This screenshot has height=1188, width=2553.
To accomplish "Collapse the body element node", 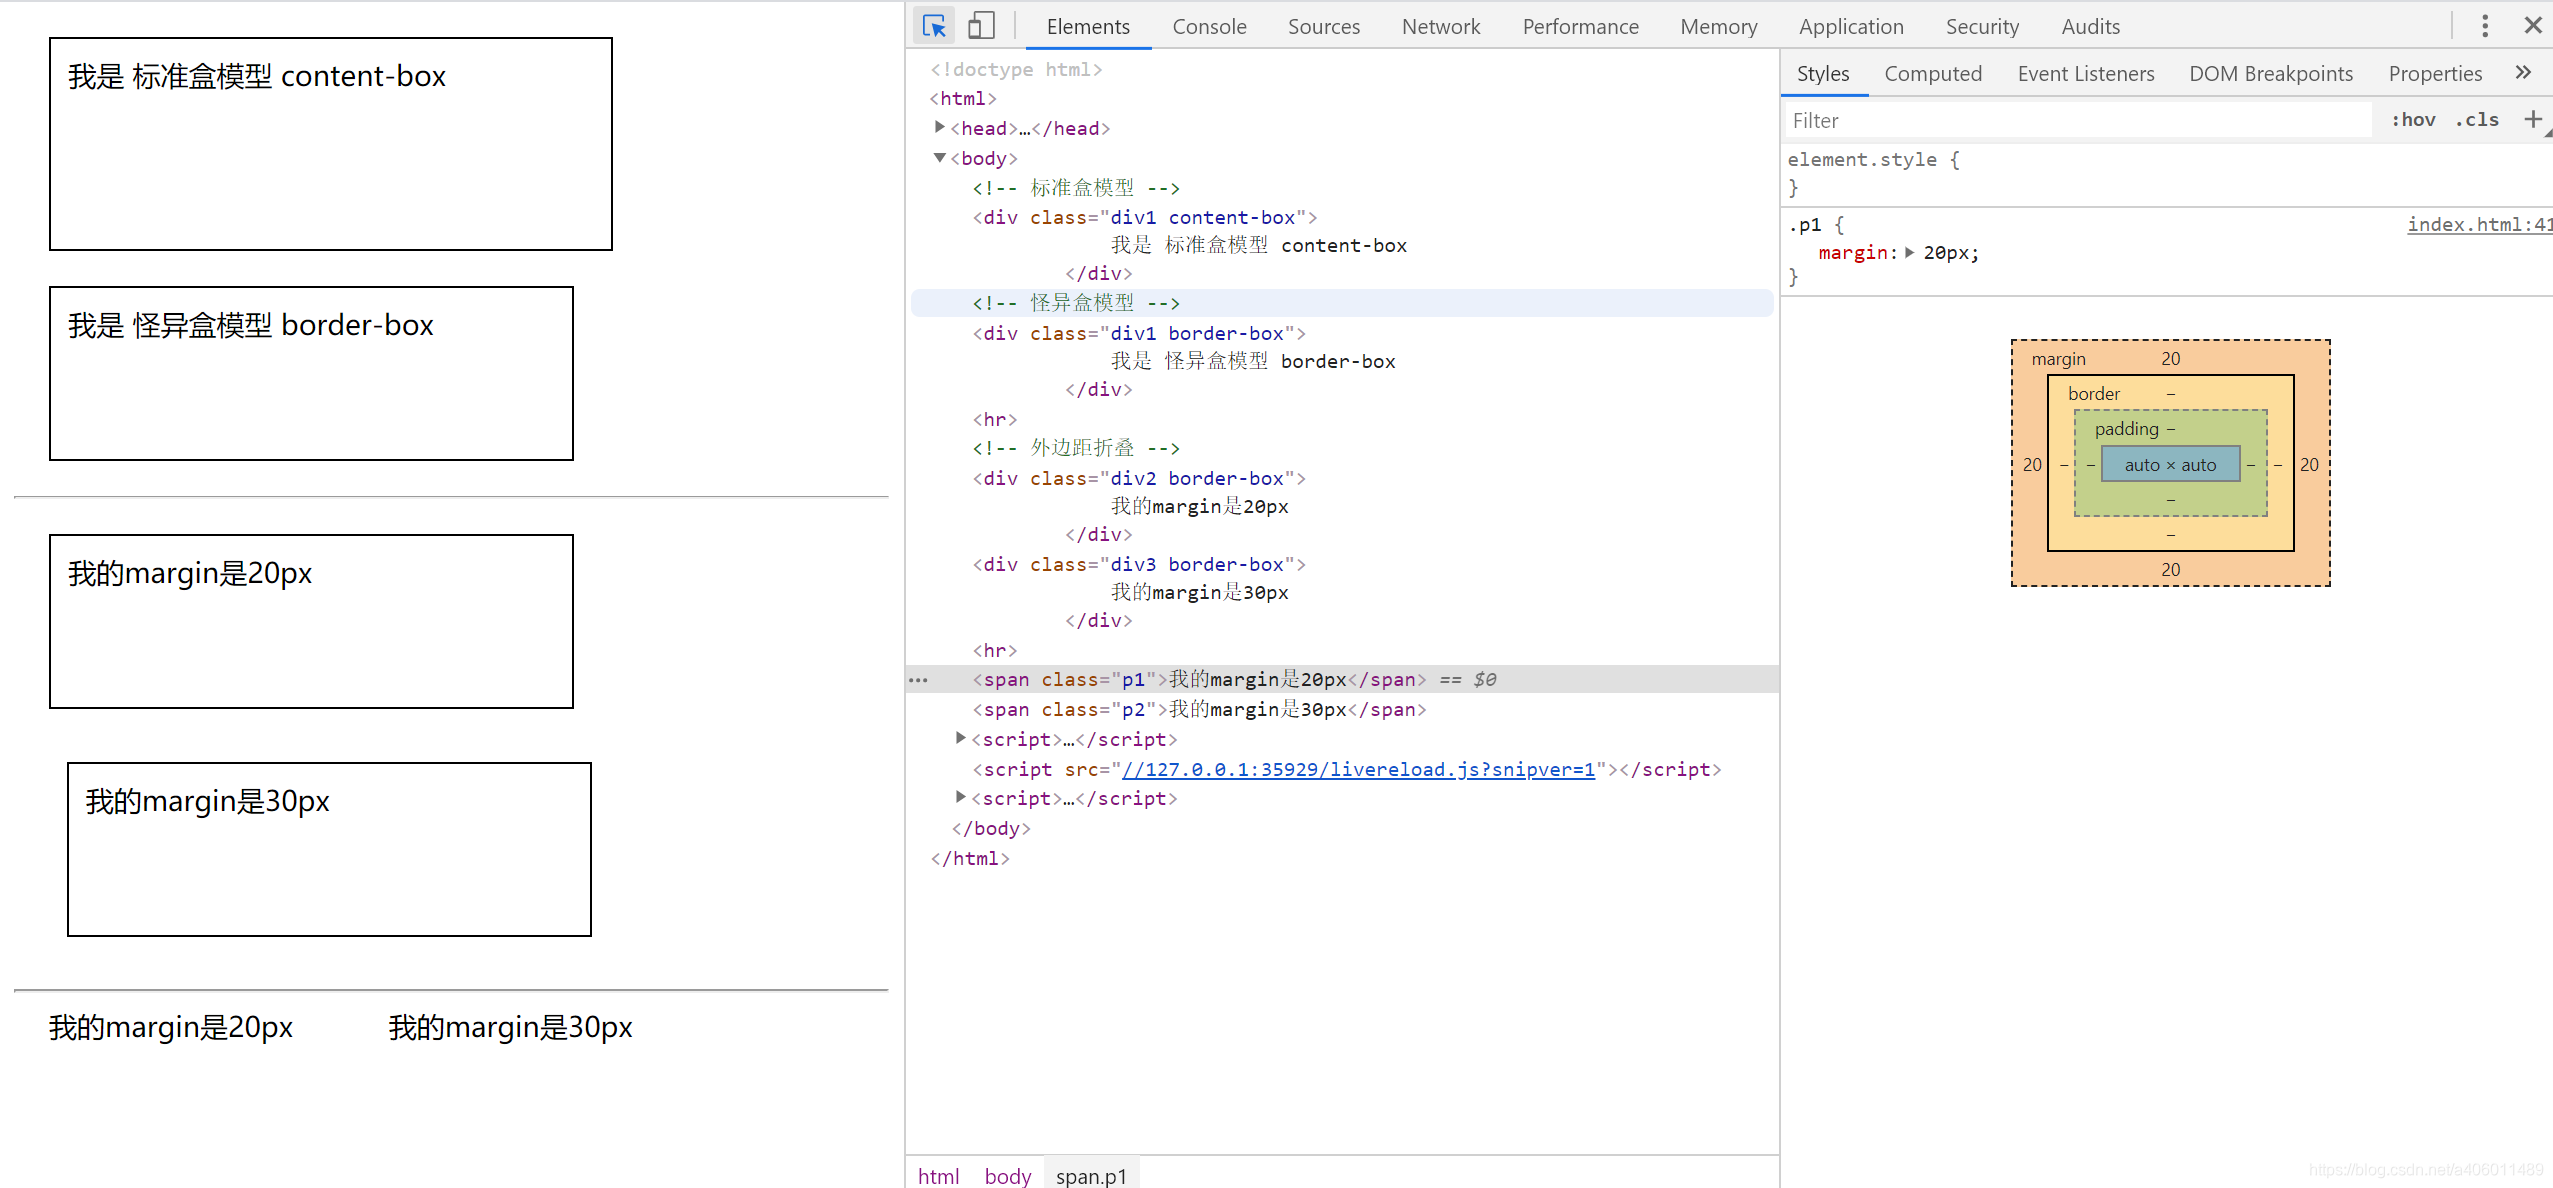I will click(x=939, y=158).
